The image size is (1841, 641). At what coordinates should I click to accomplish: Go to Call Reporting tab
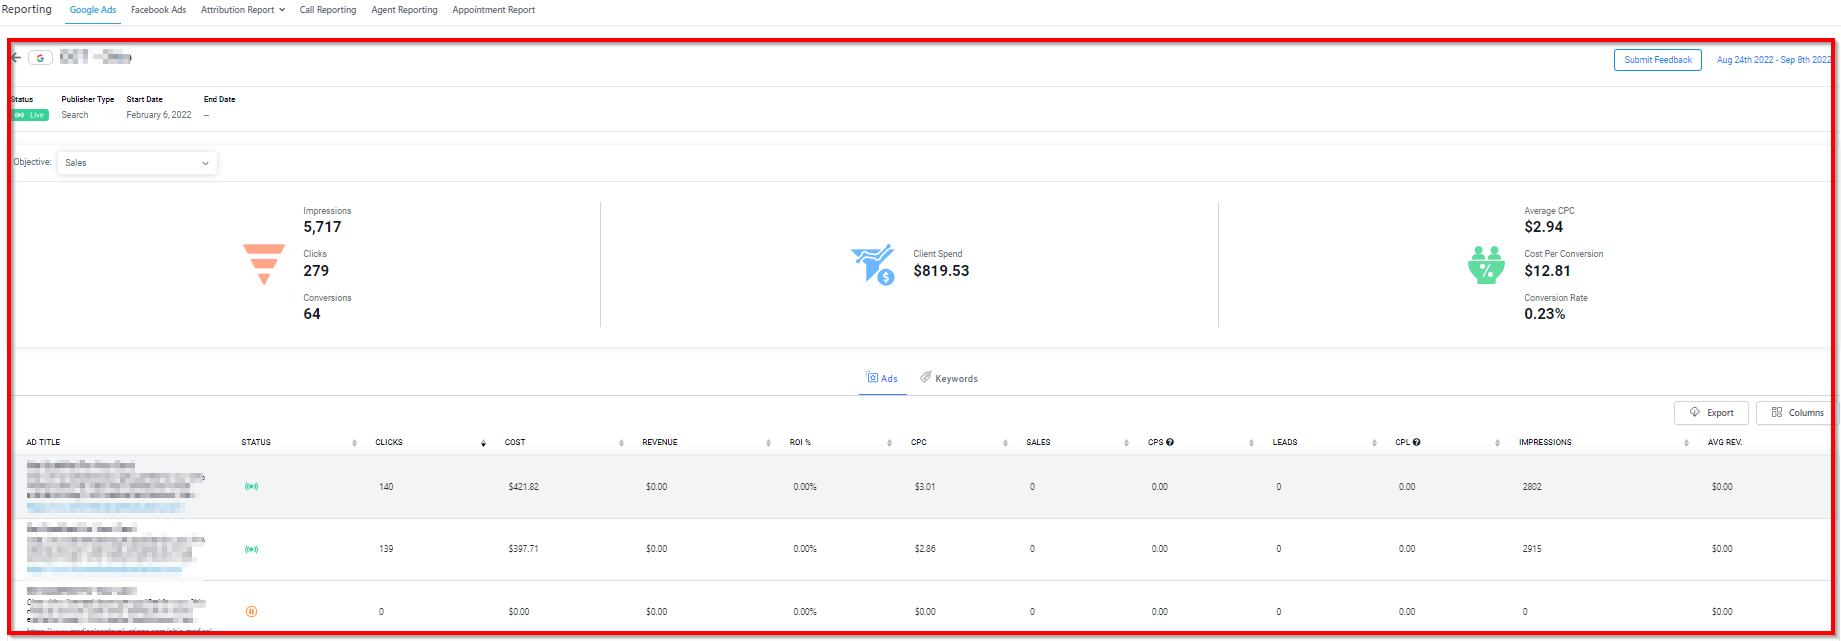tap(327, 10)
